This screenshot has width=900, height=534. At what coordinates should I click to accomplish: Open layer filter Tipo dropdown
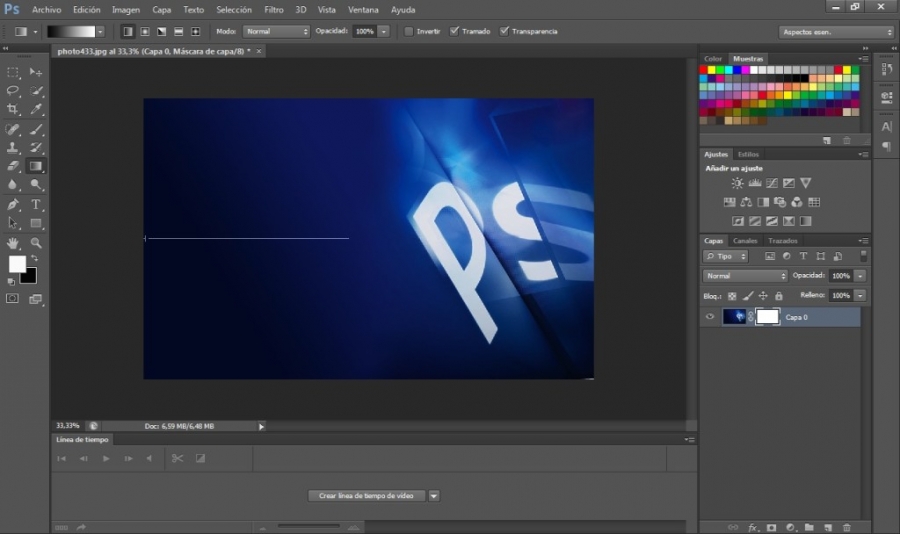coord(726,256)
